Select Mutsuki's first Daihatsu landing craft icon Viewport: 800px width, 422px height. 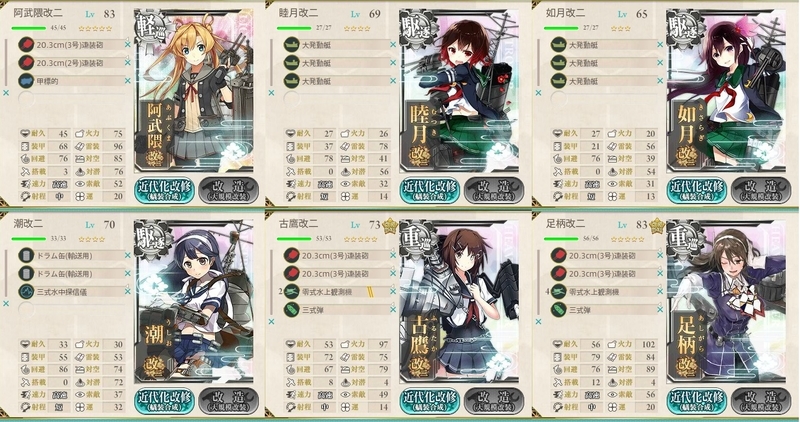click(291, 44)
